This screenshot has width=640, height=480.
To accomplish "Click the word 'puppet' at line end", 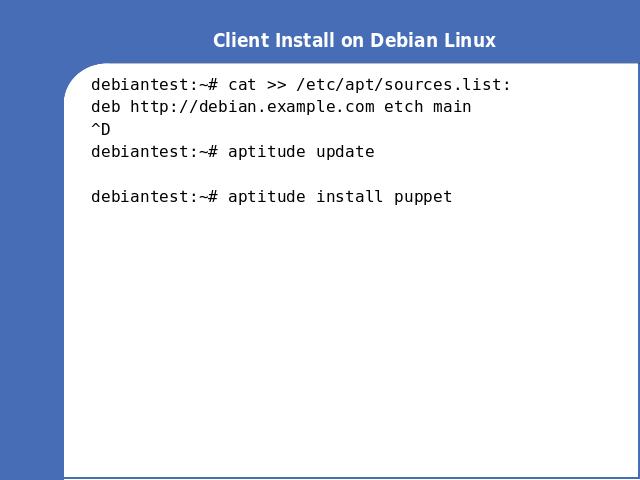I will pyautogui.click(x=423, y=198).
